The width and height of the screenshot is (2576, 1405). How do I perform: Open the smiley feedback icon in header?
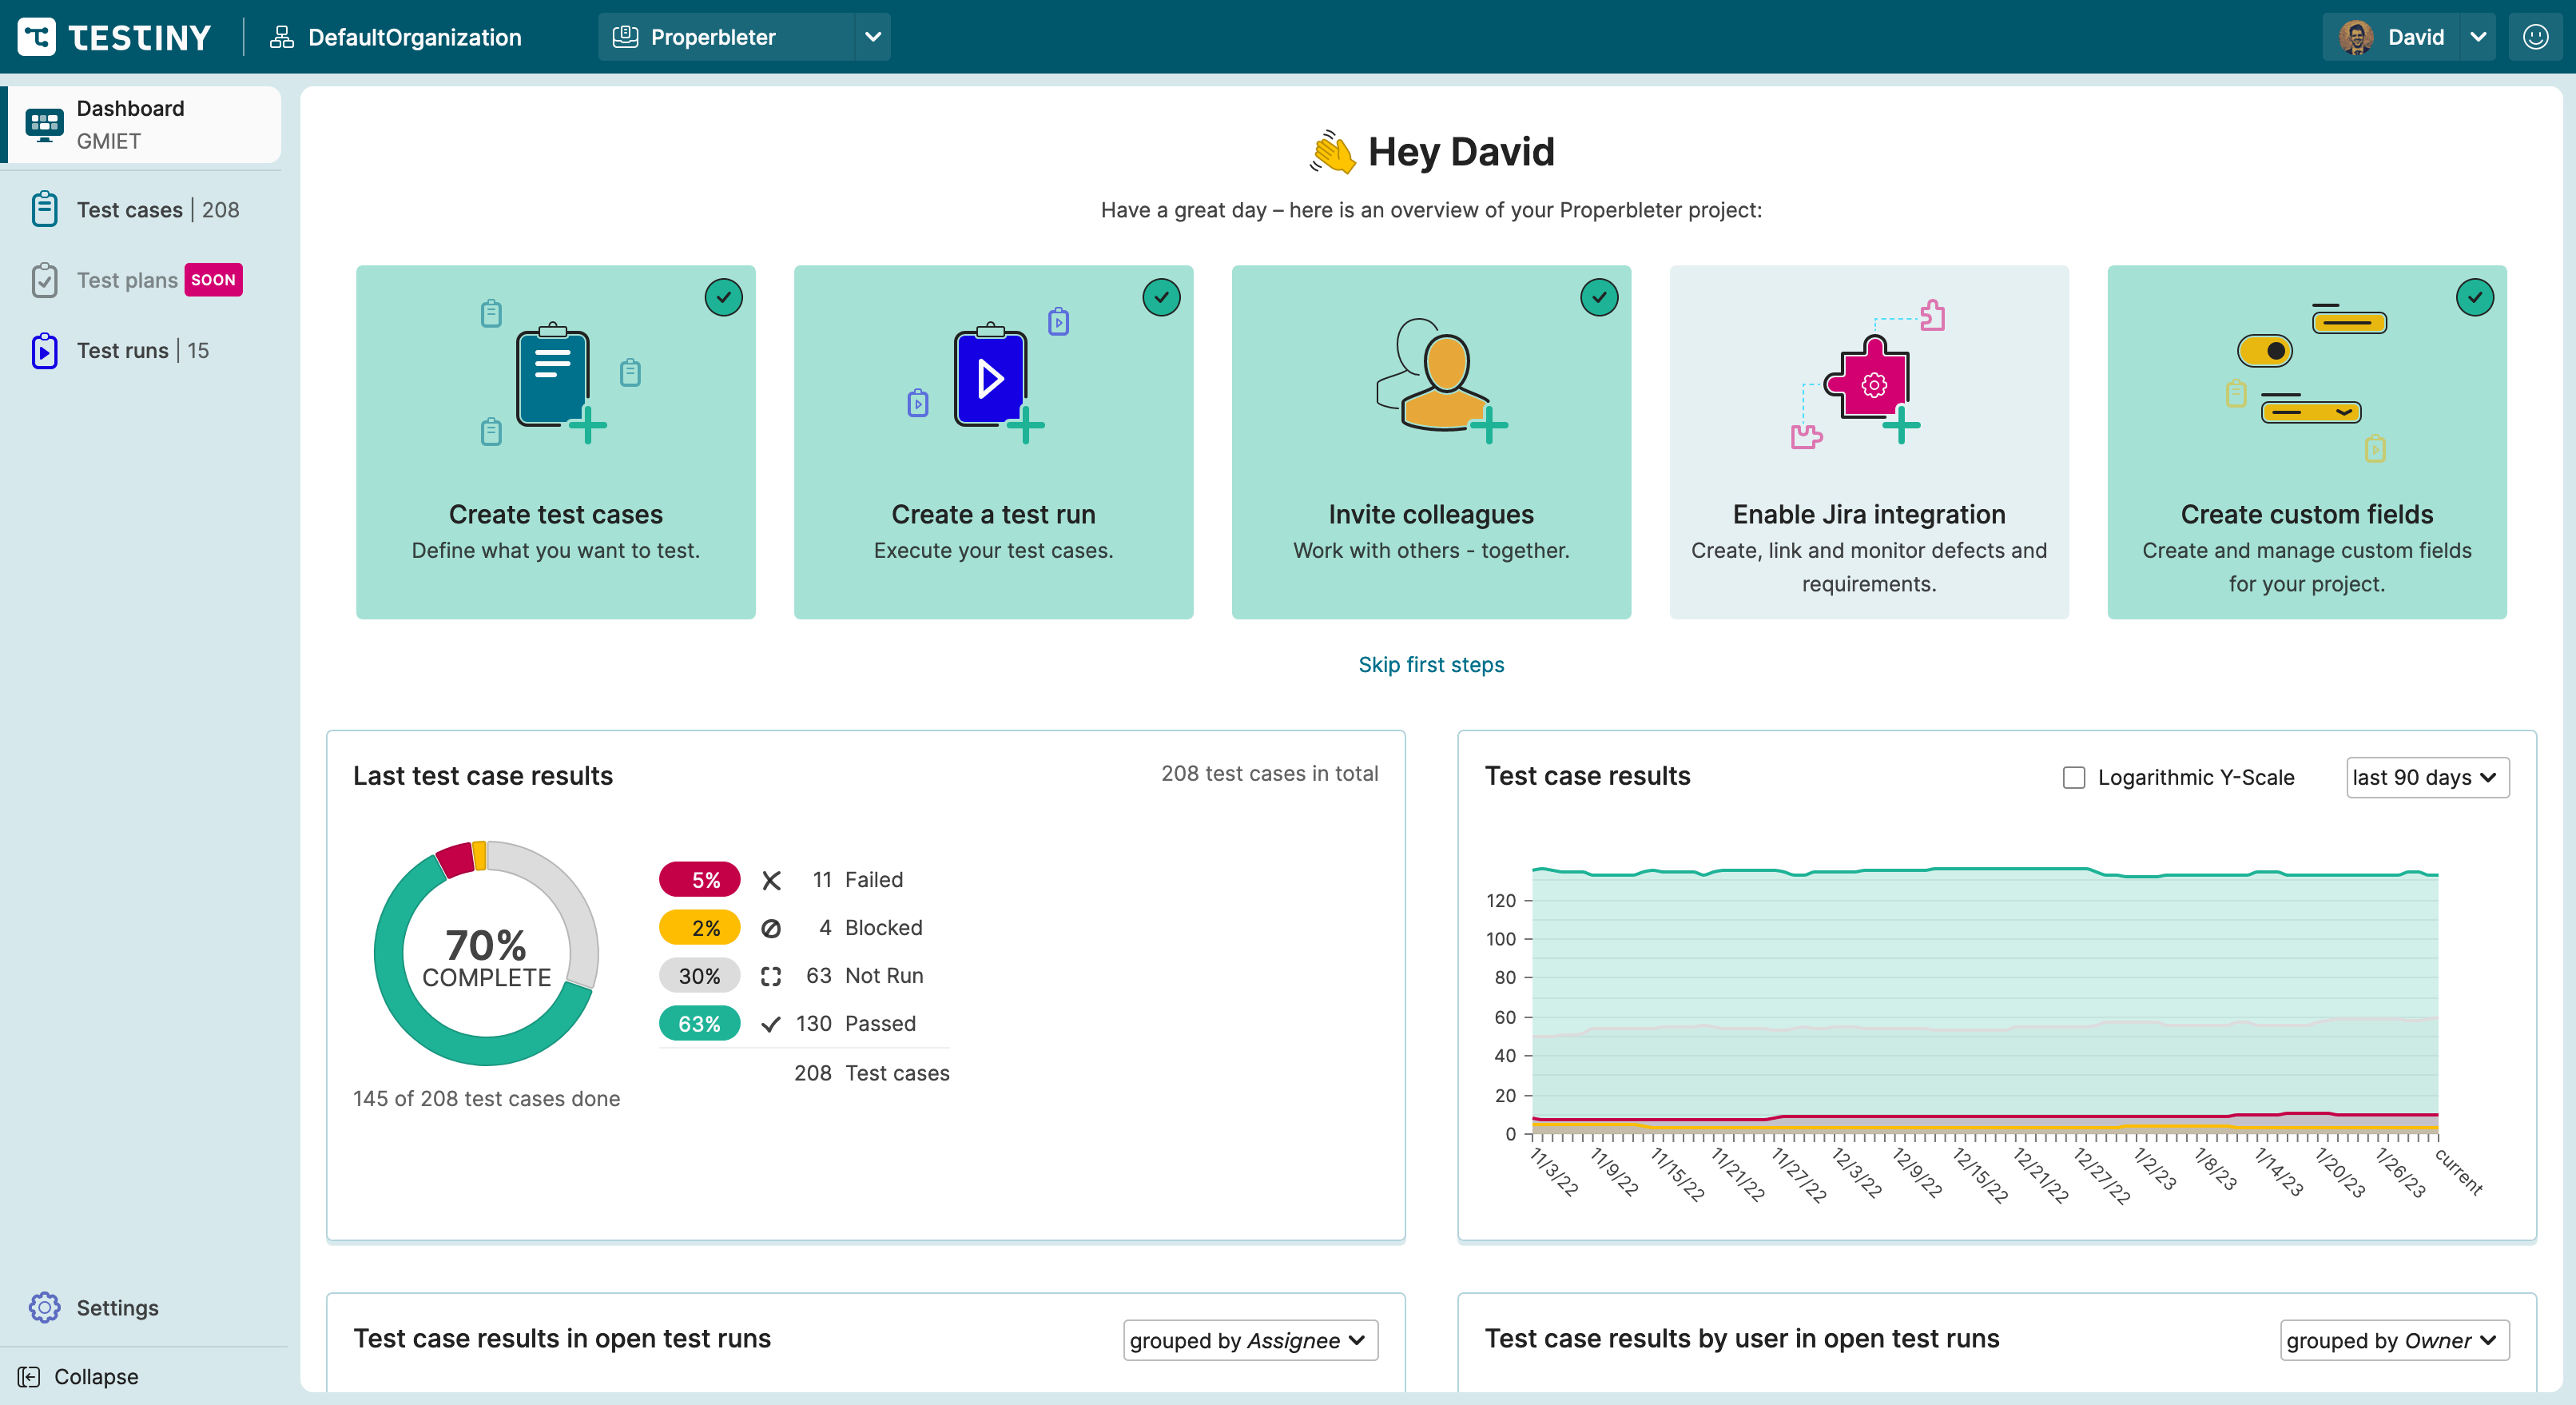point(2535,37)
